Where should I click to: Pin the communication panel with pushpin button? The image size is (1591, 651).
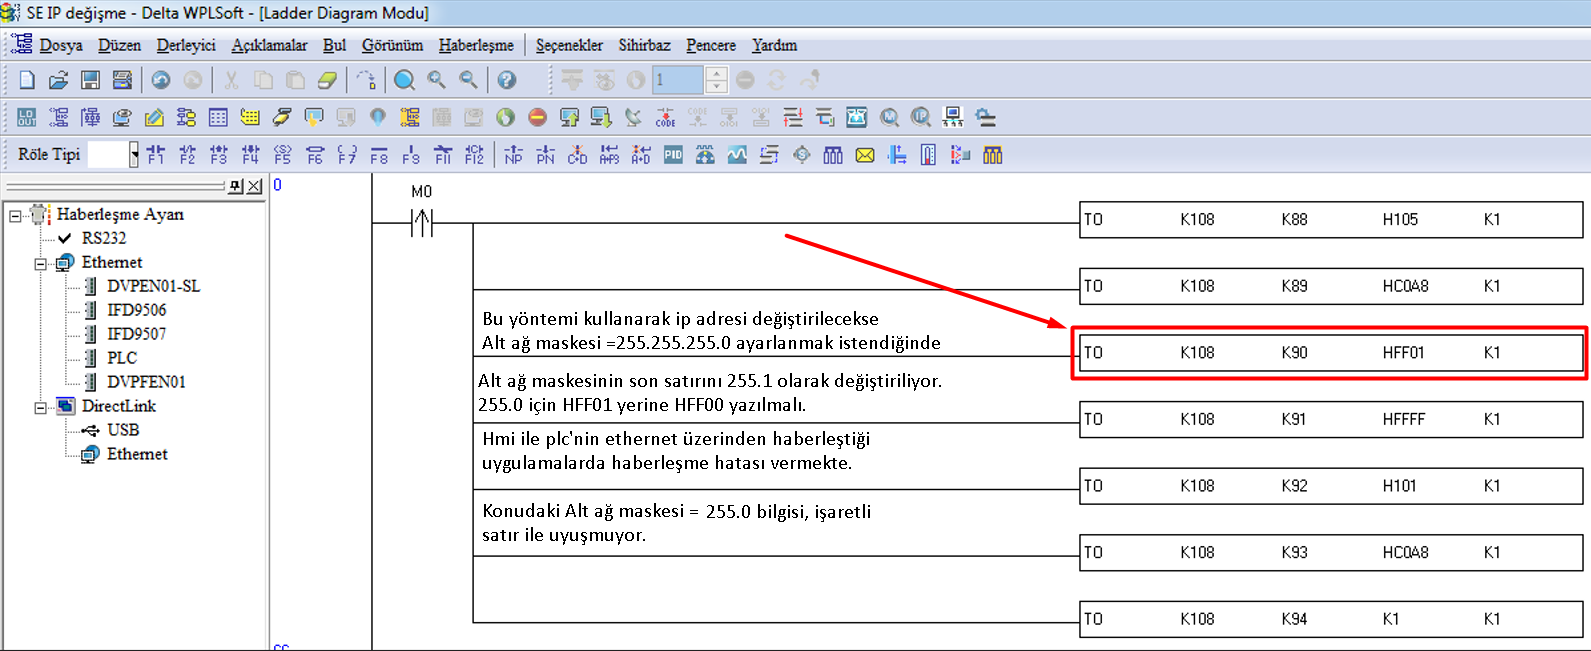[236, 186]
